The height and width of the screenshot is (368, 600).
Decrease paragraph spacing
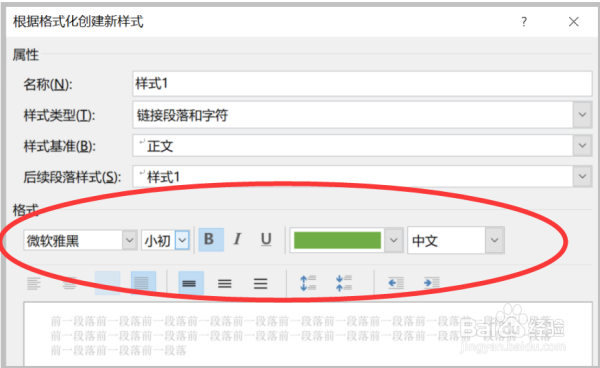tap(344, 283)
